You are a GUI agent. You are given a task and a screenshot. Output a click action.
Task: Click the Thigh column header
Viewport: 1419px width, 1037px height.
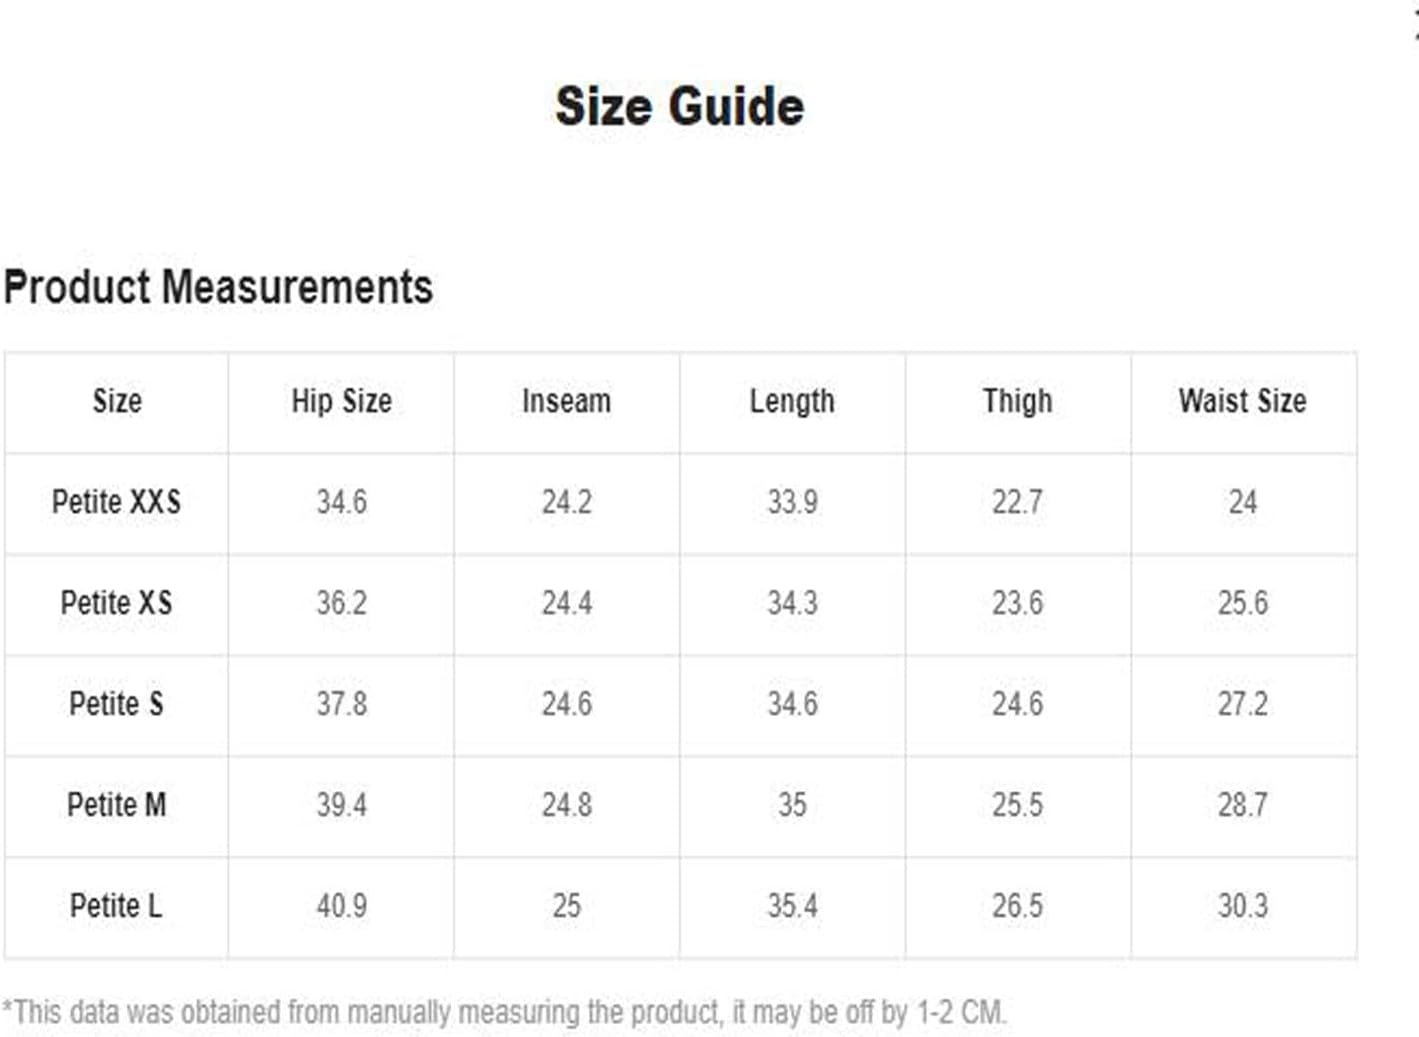click(x=1017, y=402)
